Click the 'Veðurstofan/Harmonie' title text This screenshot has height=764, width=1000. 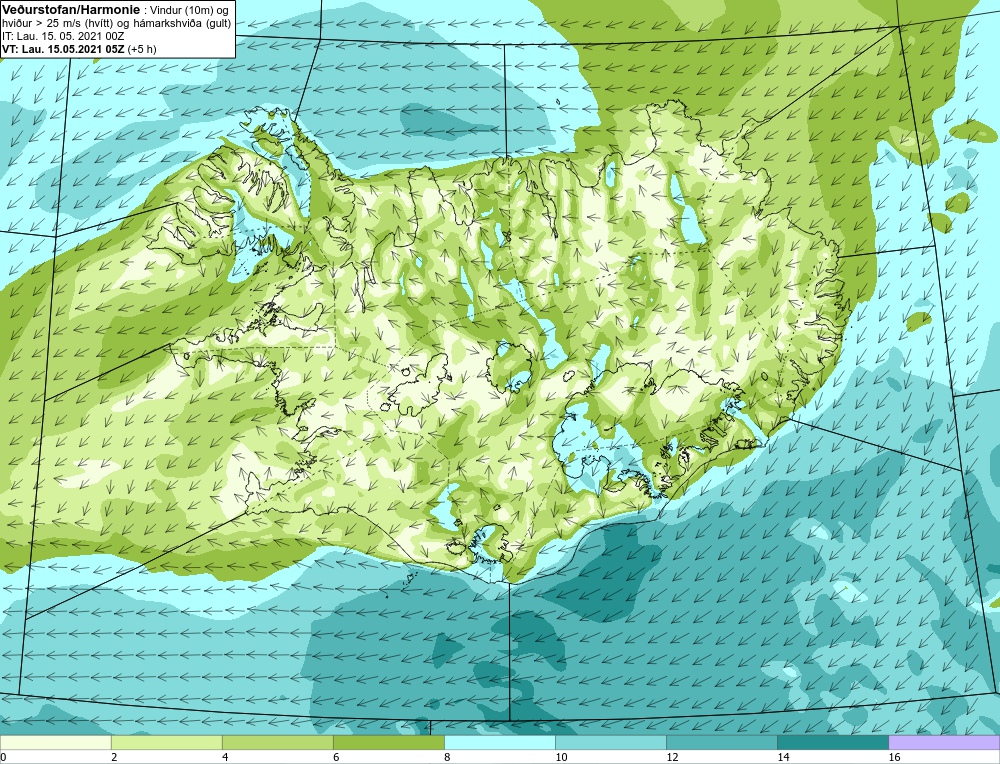tap(70, 10)
